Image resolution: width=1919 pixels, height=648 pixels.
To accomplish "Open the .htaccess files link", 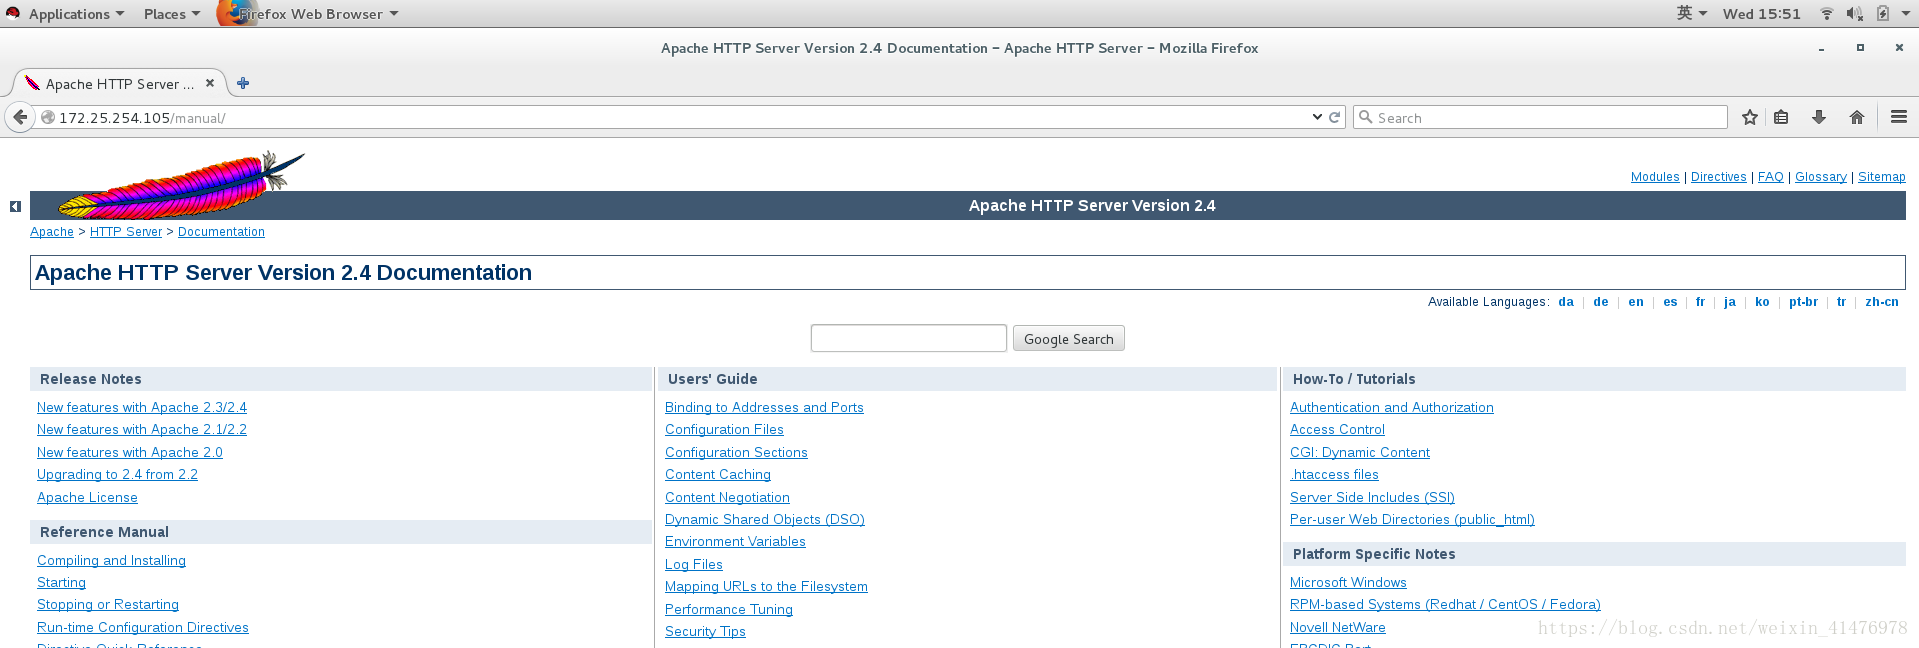I will [1334, 474].
